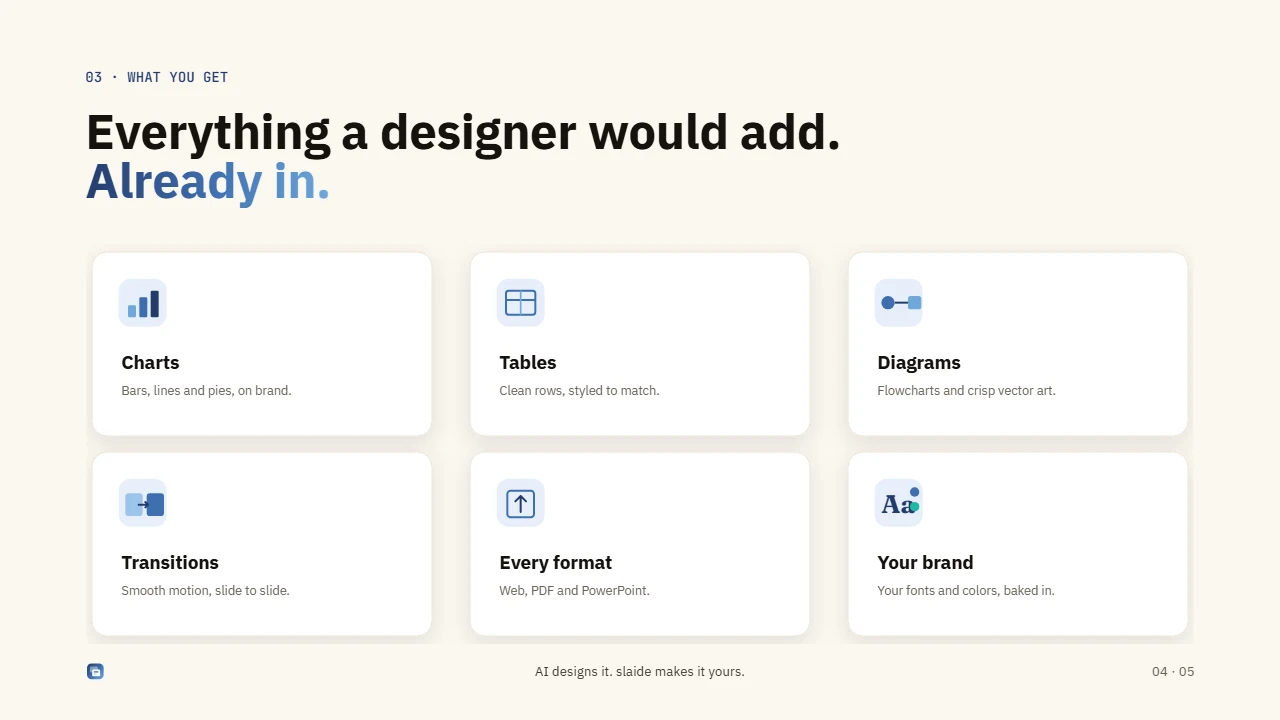Click the Charts bar graph icon

pos(142,303)
